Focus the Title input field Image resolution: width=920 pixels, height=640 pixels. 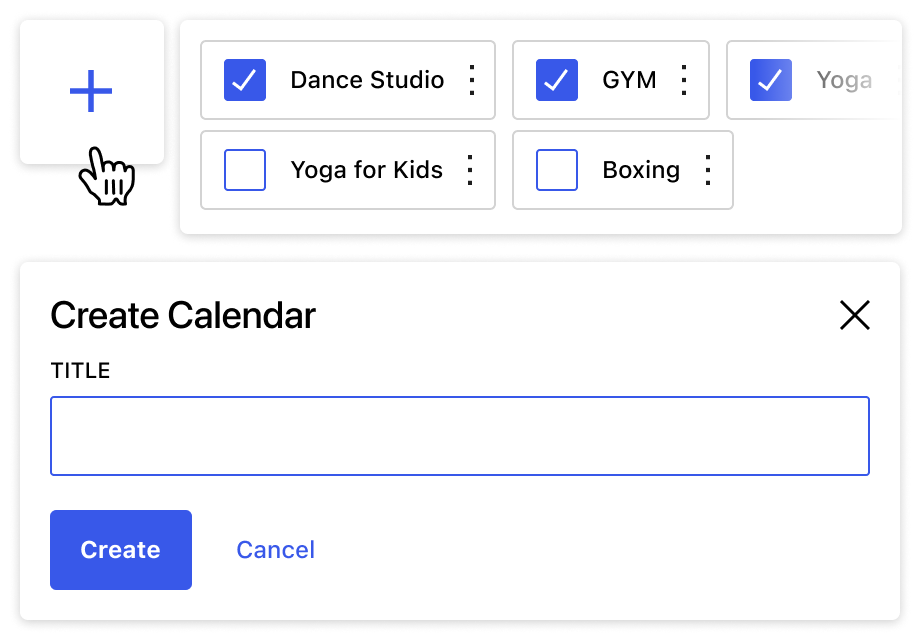pyautogui.click(x=460, y=436)
